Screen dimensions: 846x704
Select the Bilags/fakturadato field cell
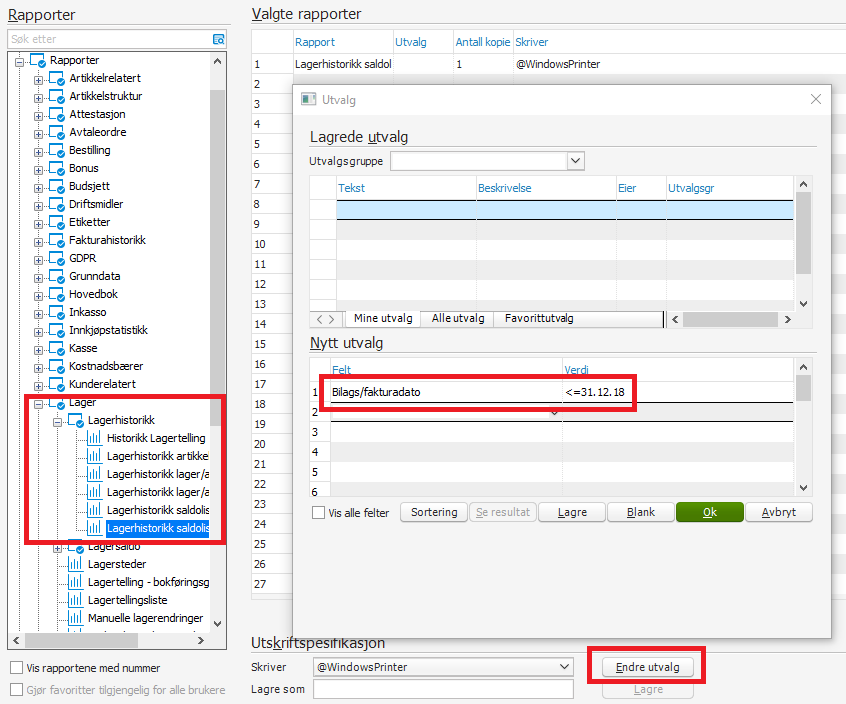(446, 392)
